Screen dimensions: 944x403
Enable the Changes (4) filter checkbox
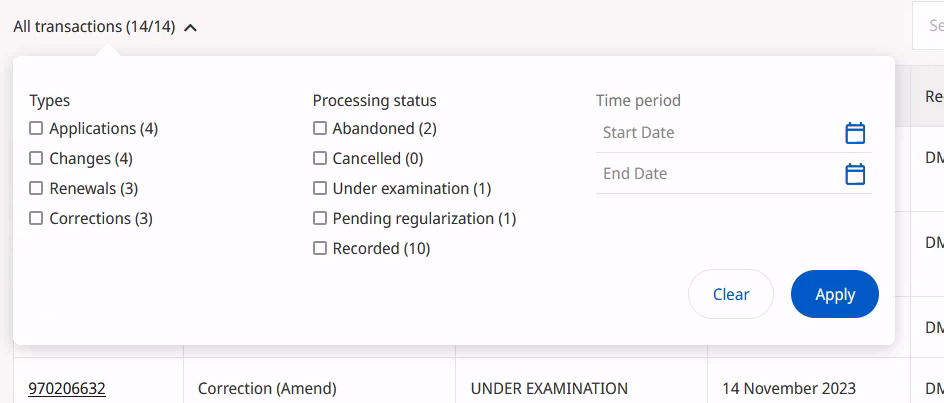[37, 158]
